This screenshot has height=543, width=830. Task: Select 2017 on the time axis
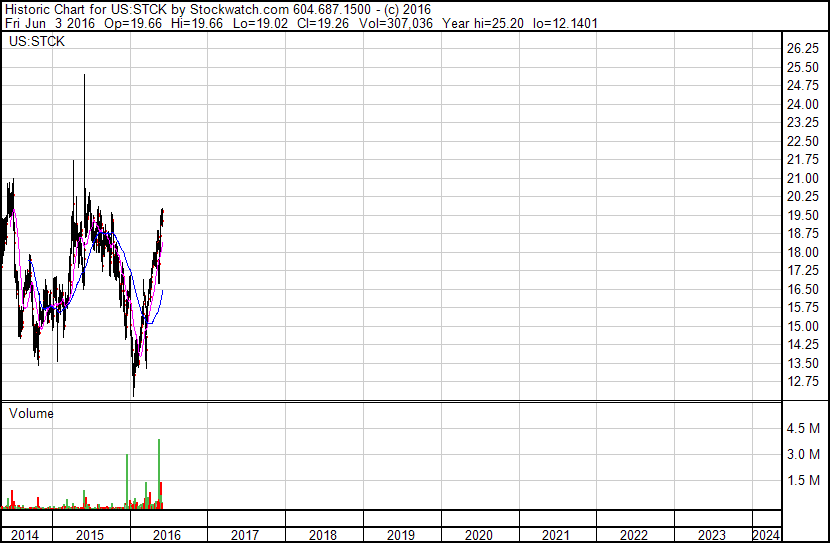[x=245, y=535]
